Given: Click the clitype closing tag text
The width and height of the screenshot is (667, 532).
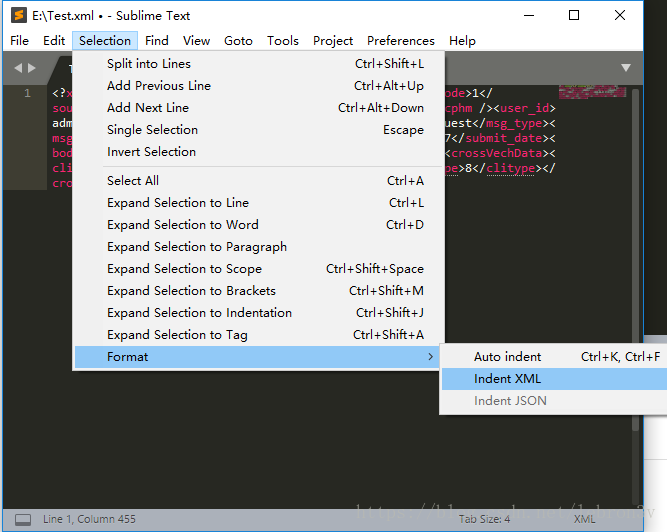Looking at the screenshot, I should coord(510,168).
